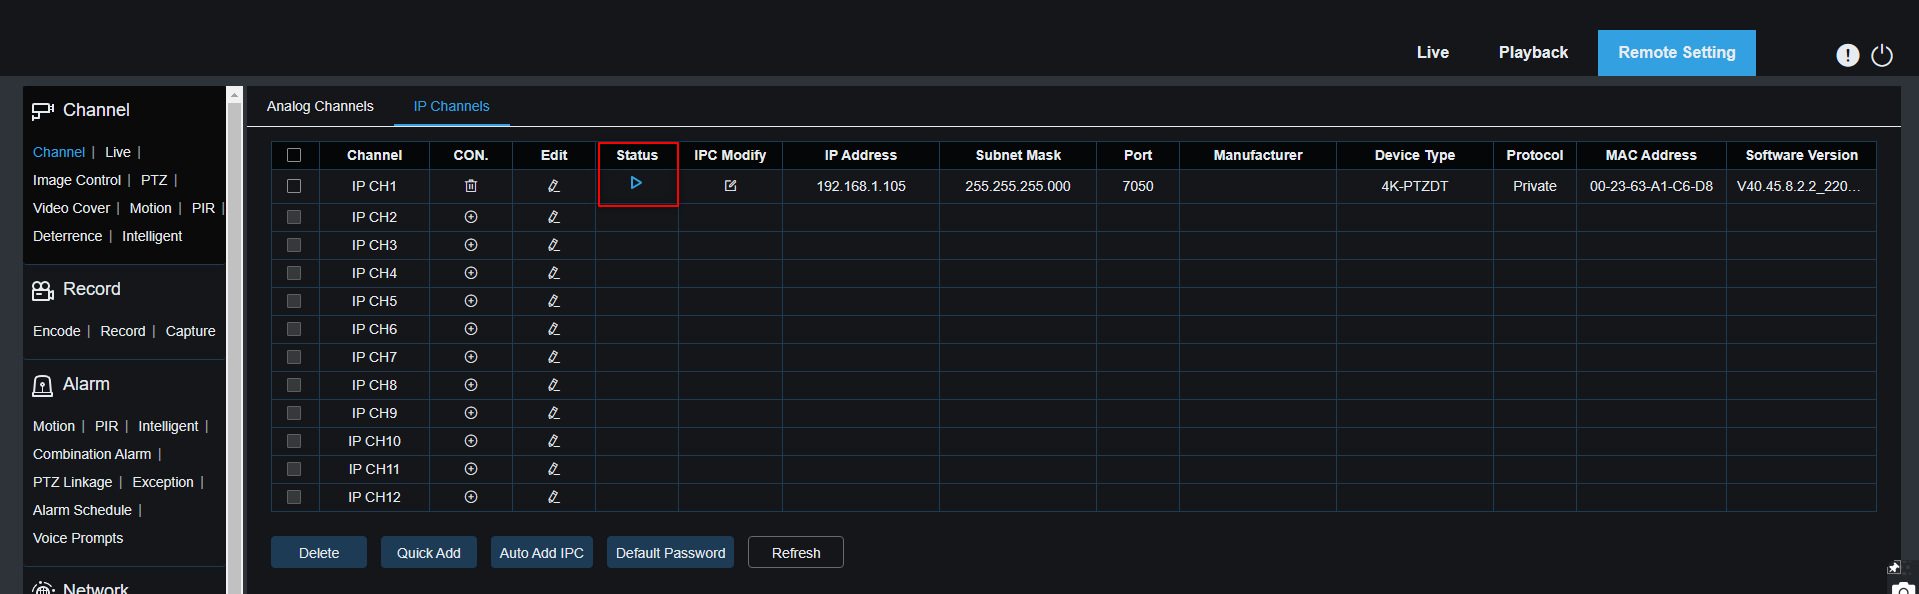Open the Capture settings under Record
This screenshot has width=1919, height=594.
tap(190, 331)
